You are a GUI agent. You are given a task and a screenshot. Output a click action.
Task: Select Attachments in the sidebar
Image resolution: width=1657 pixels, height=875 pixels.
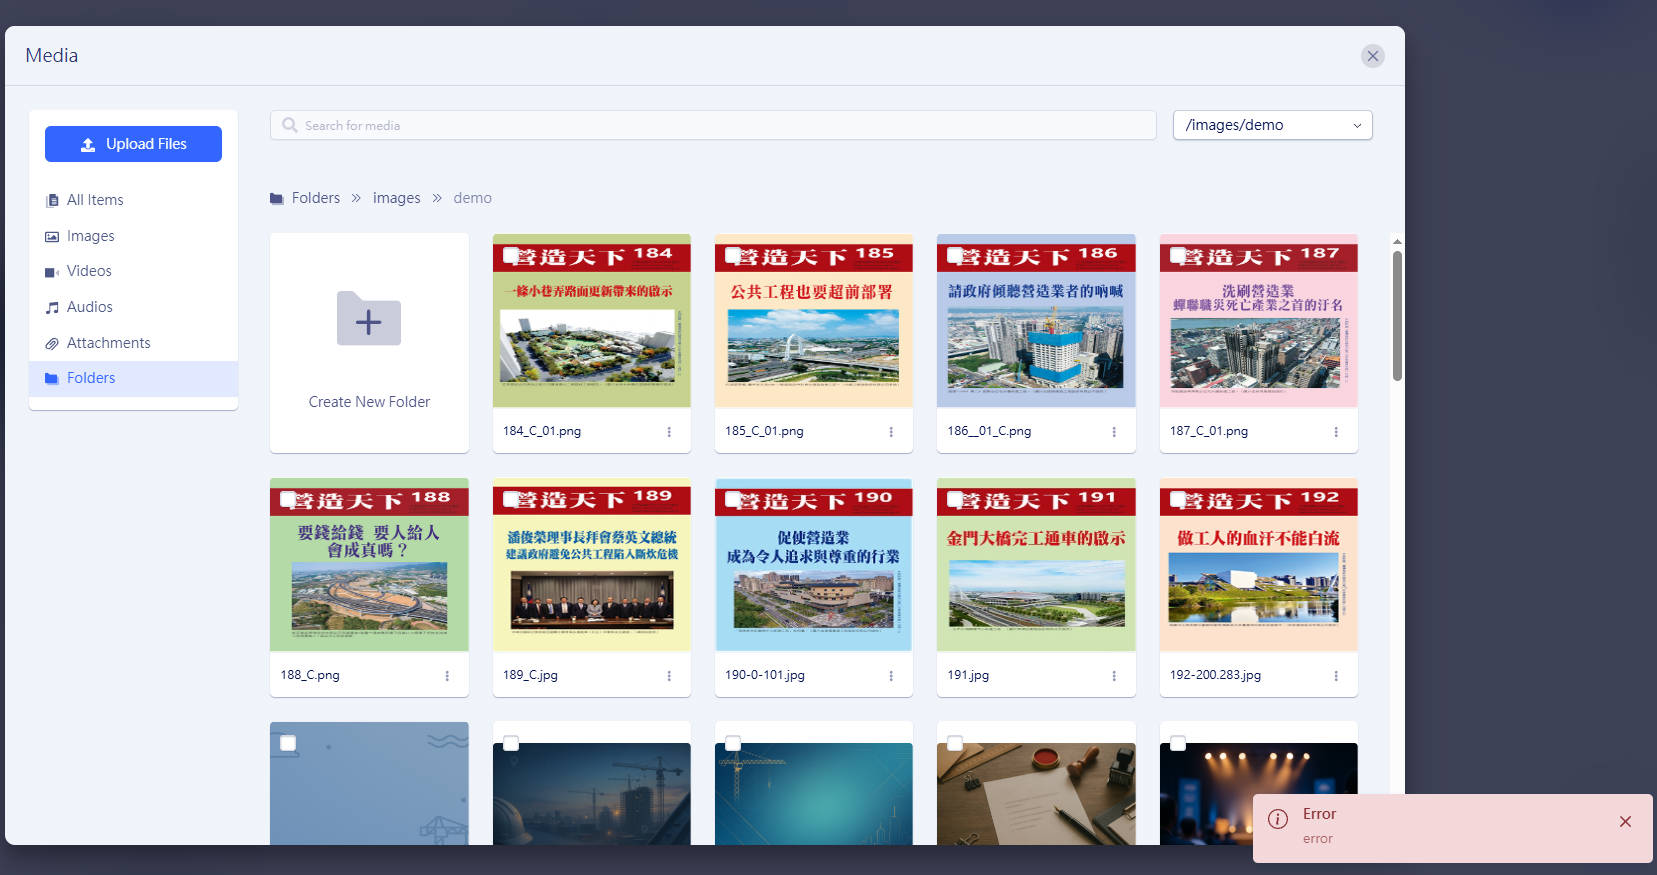pos(108,343)
